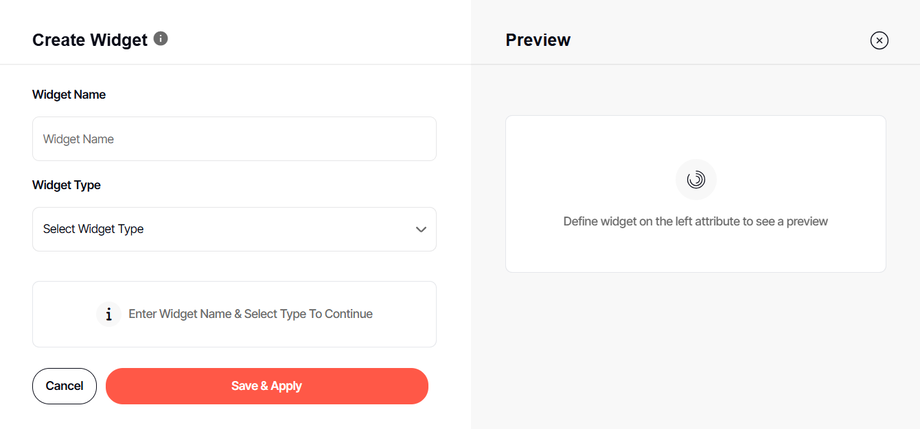Click the info icon beside Create Widget
Image resolution: width=920 pixels, height=429 pixels.
click(x=161, y=39)
